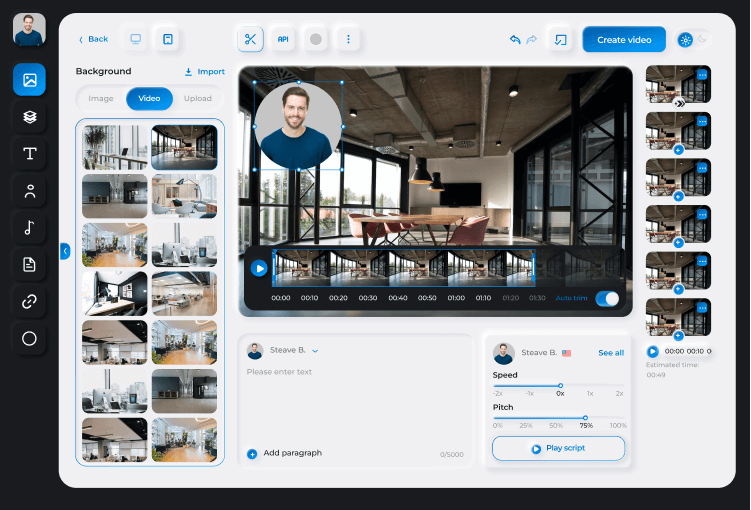Toggle the Auto trim switch
This screenshot has width=751, height=510.
606,298
